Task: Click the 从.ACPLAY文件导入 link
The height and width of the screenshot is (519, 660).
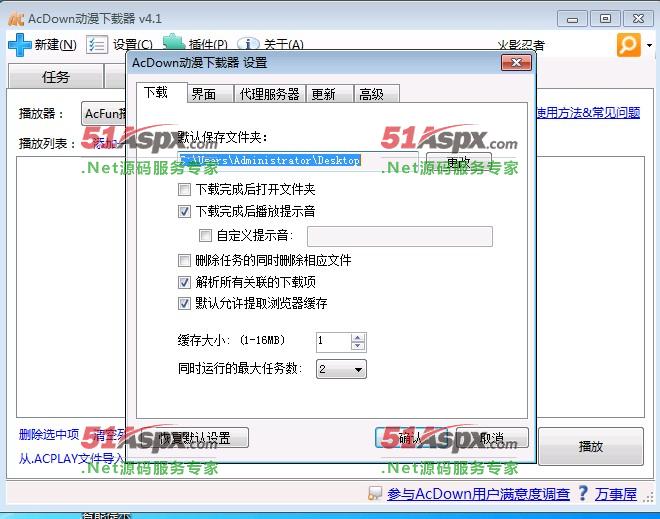Action: [71, 458]
